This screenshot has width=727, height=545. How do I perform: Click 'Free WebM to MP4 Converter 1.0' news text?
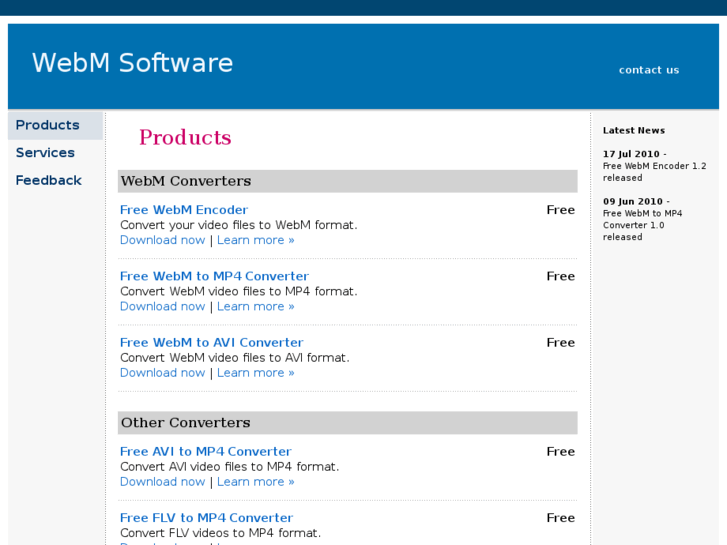(x=642, y=219)
